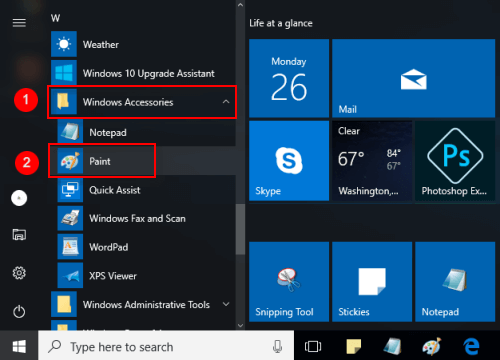
Task: Open Notepad from the taskbar
Action: click(392, 347)
